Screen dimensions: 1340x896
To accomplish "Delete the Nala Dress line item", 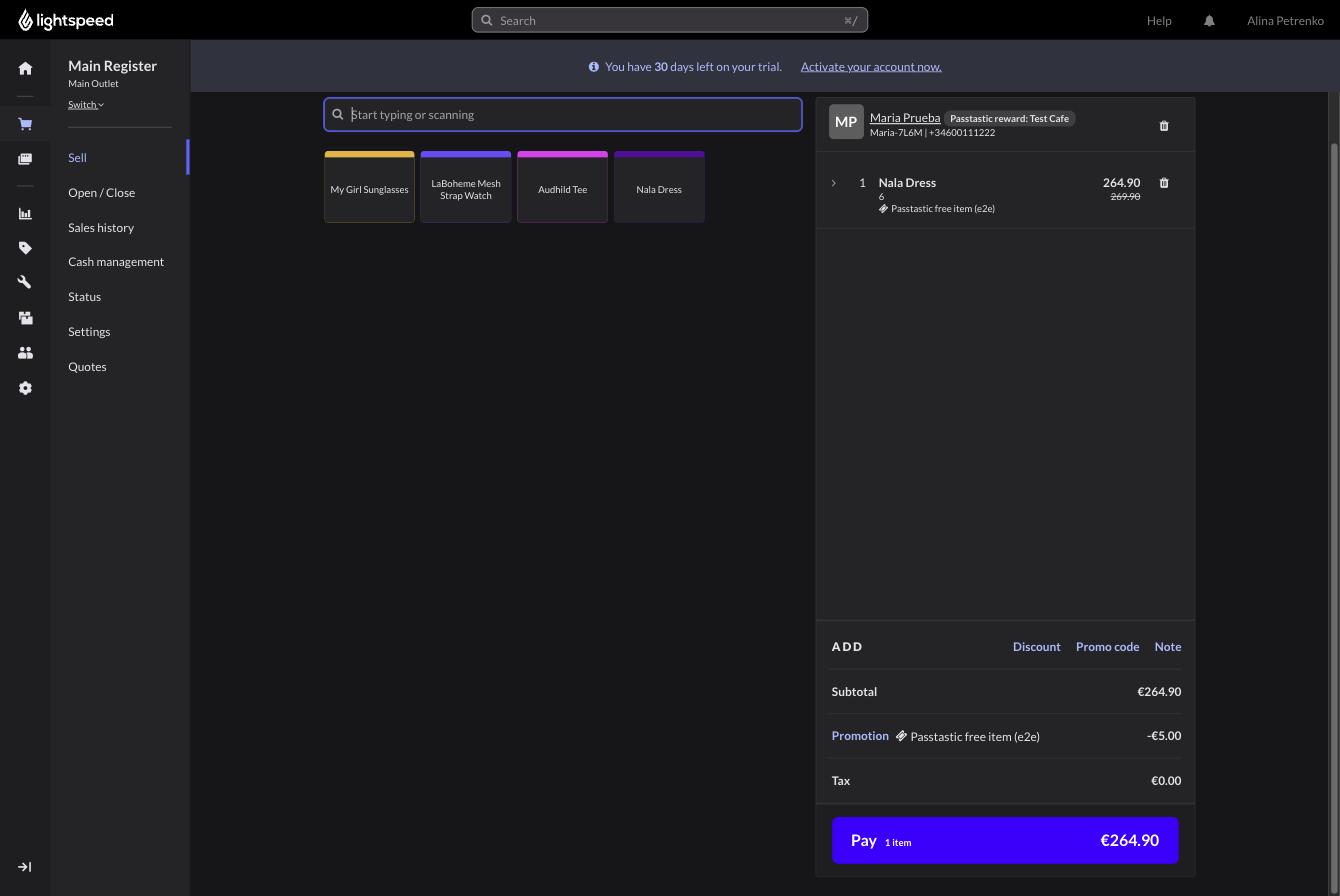I will 1164,183.
